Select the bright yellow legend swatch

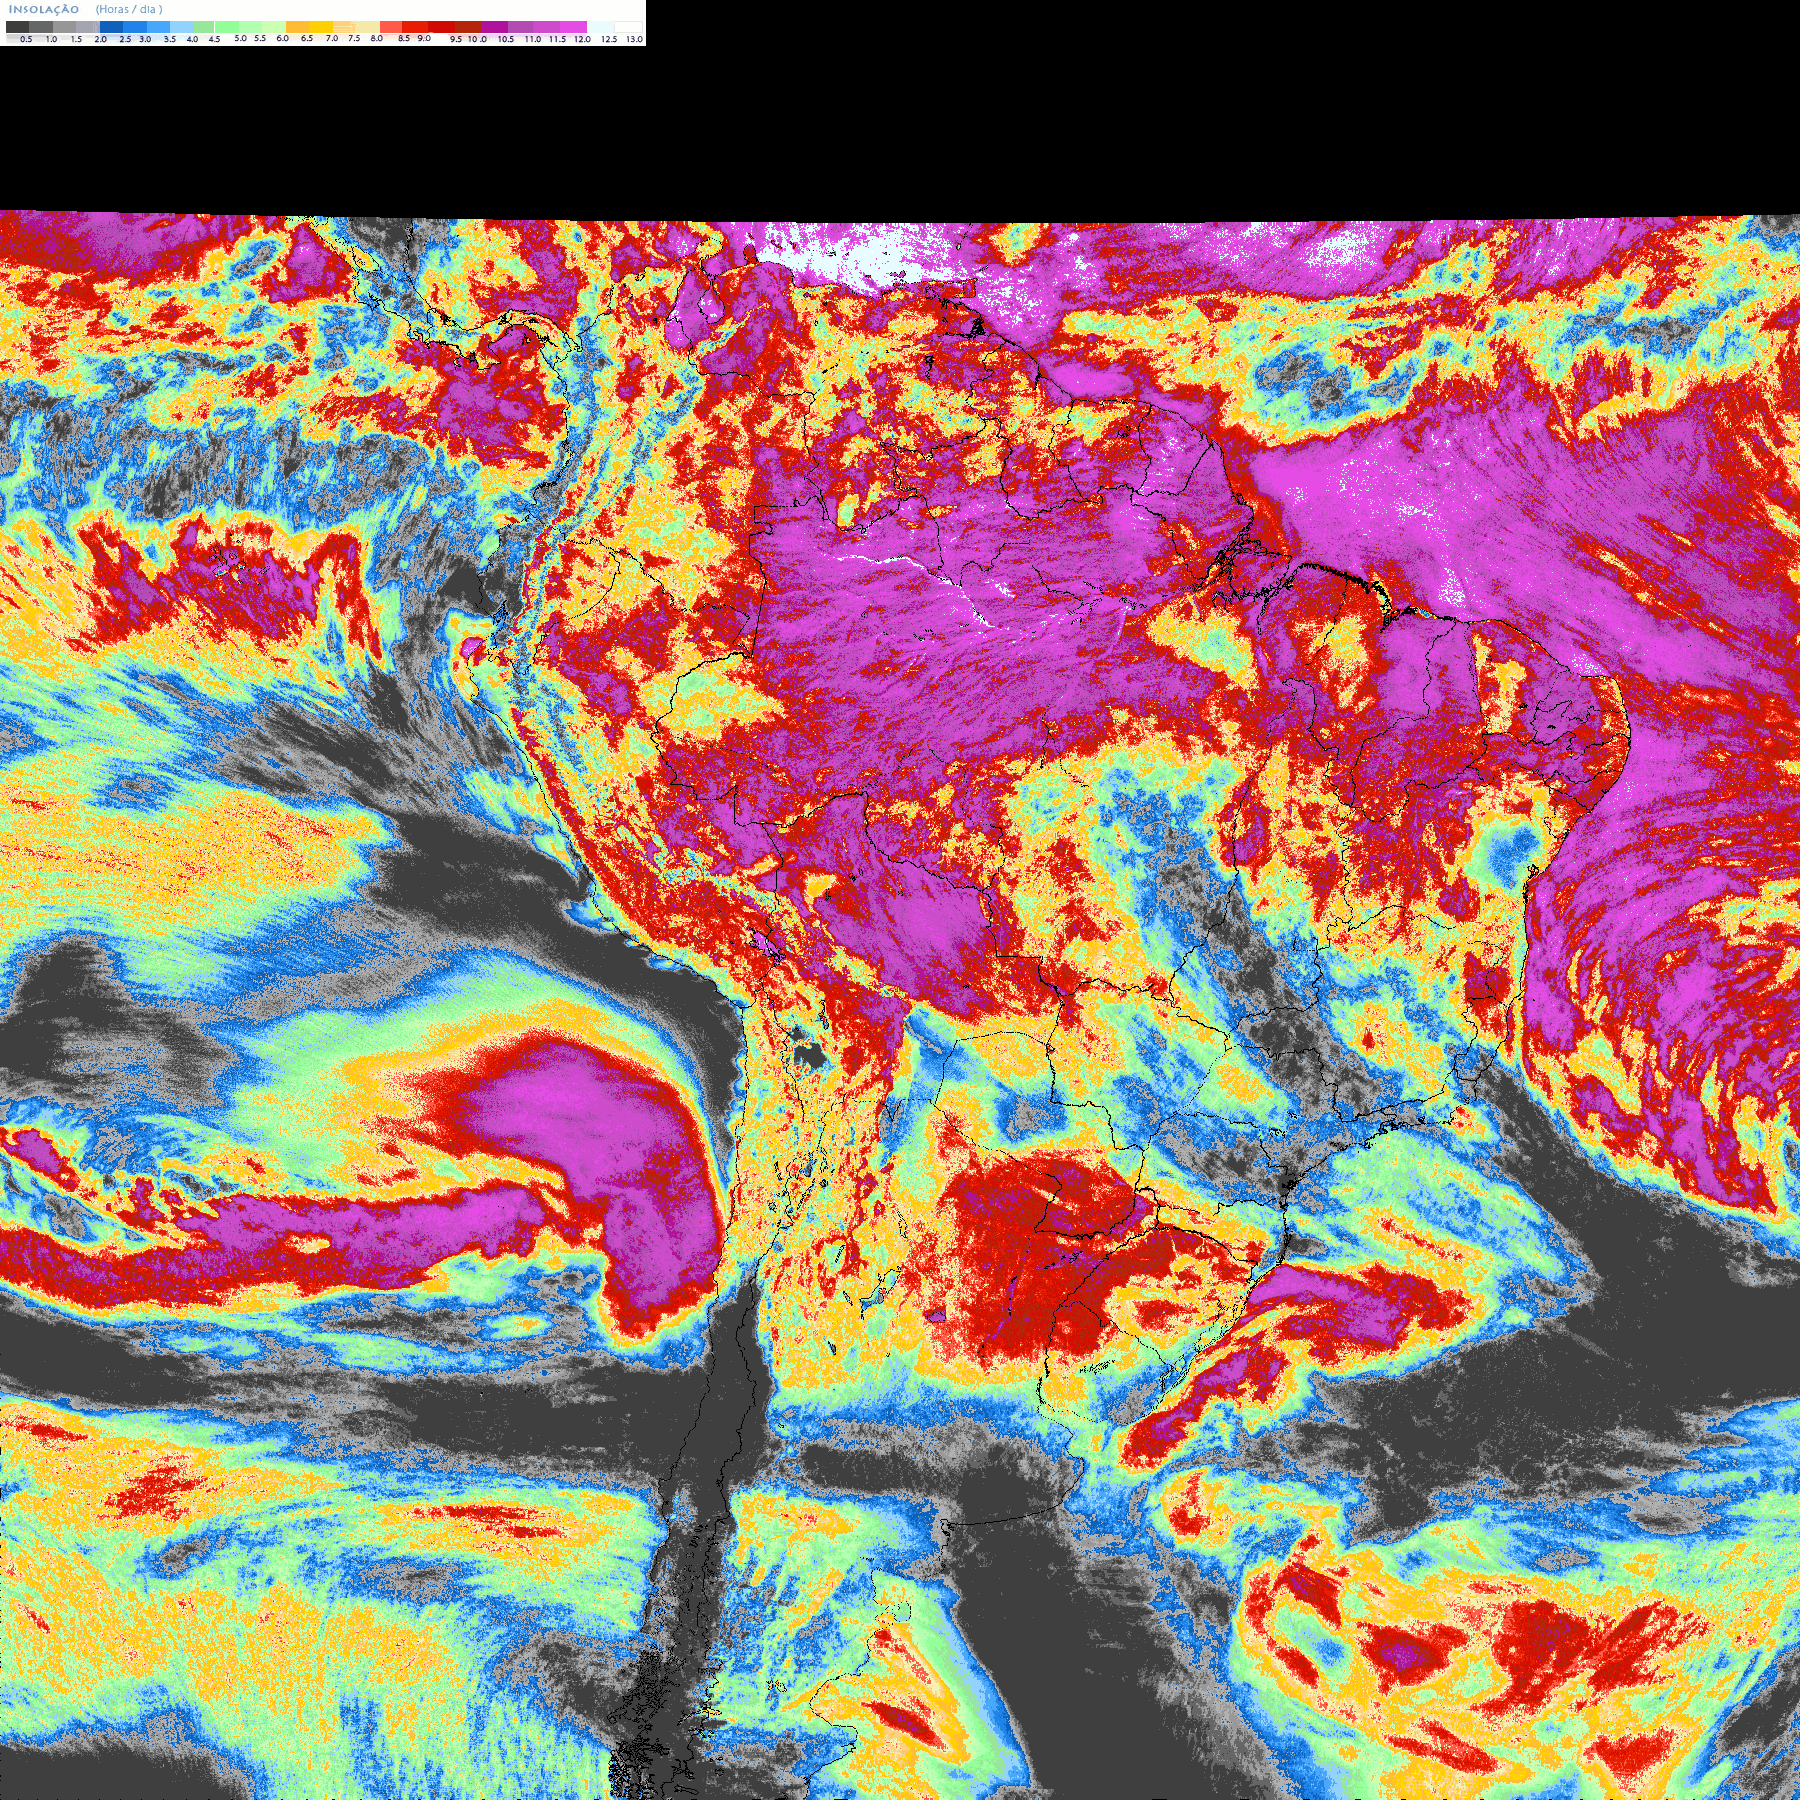pos(321,27)
